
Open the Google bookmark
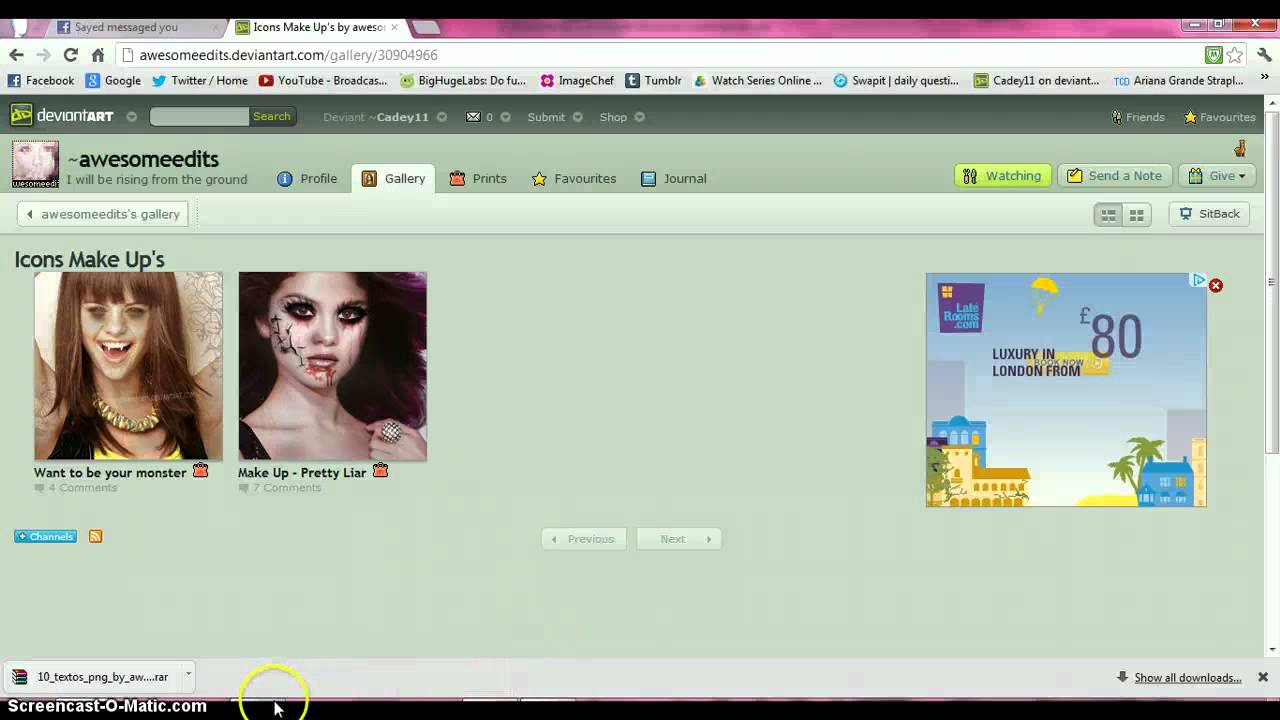113,81
